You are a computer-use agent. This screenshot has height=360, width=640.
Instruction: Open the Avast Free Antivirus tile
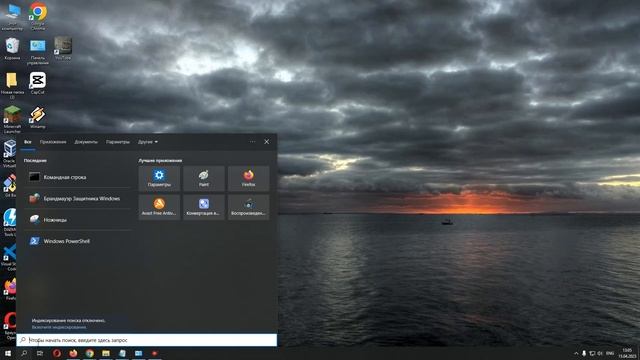pos(159,207)
